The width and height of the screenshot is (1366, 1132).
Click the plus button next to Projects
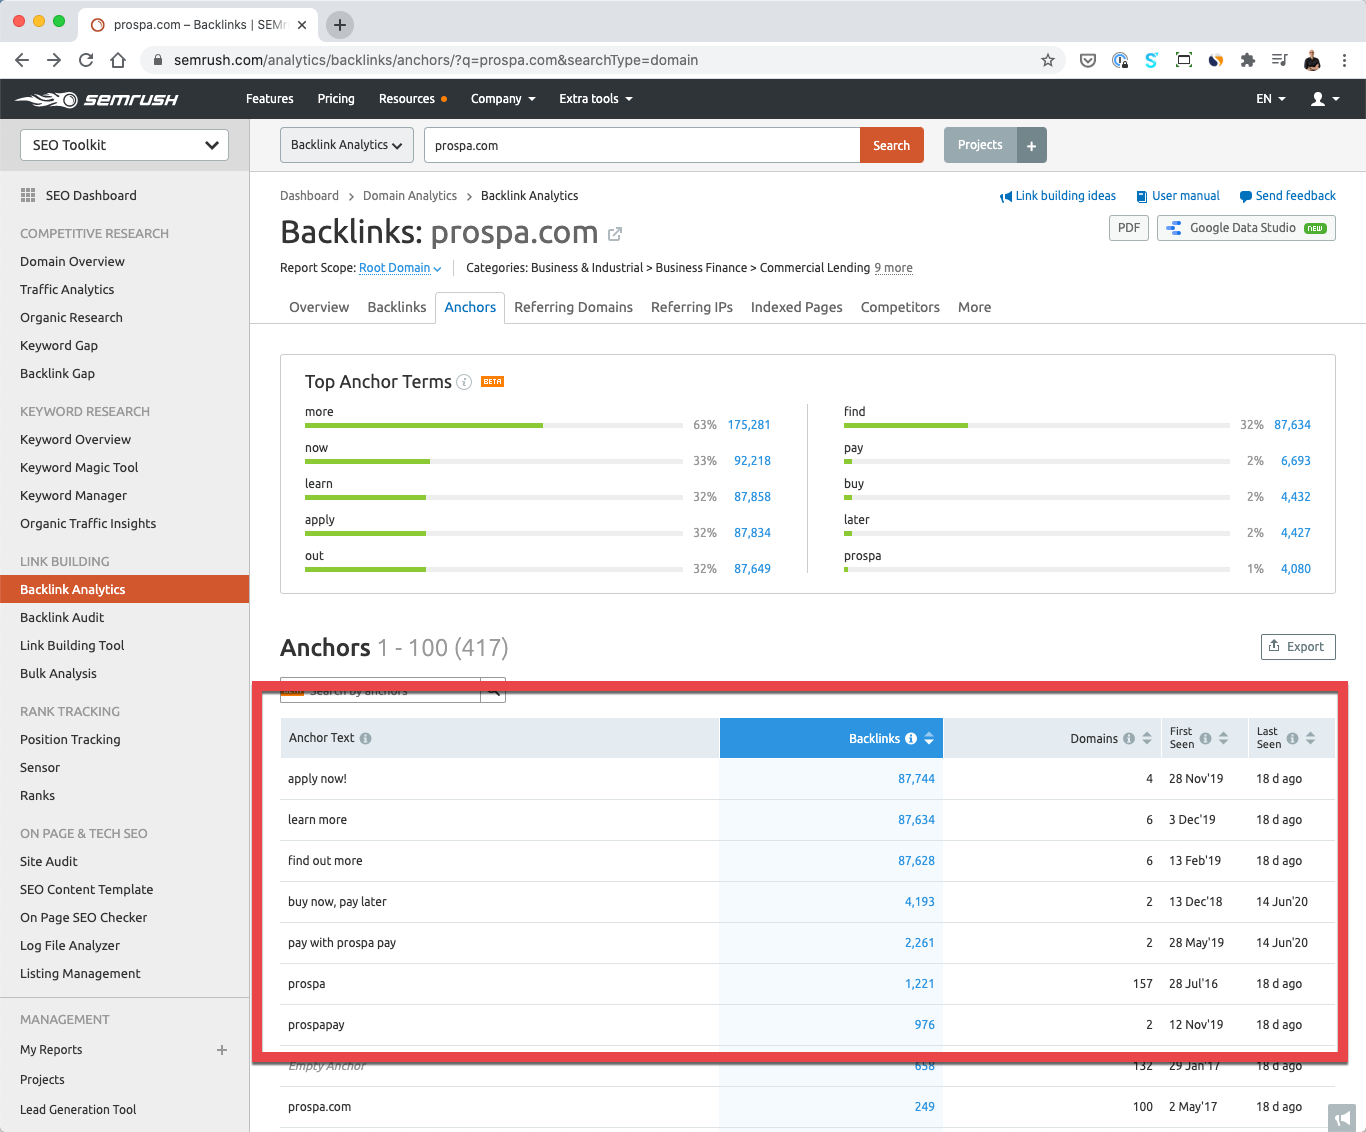click(x=1032, y=145)
